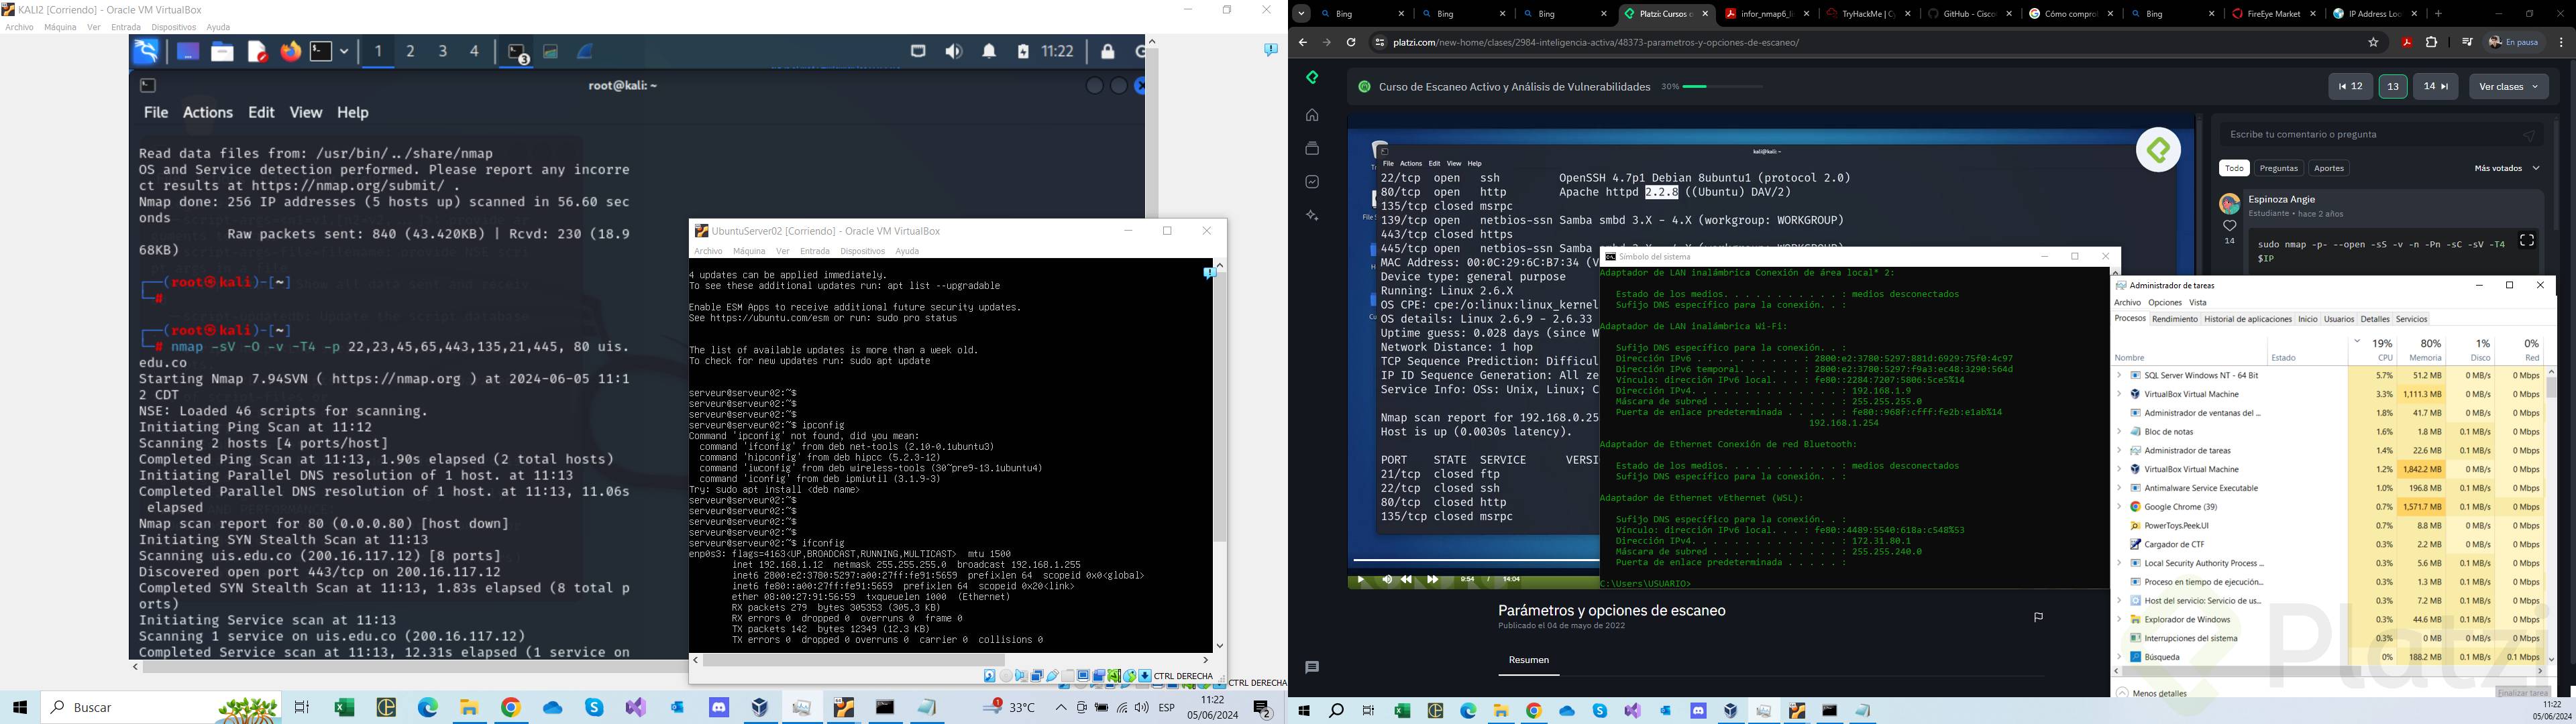The image size is (2576, 724).
Task: Launch Firefox from the Kali panel
Action: point(290,52)
